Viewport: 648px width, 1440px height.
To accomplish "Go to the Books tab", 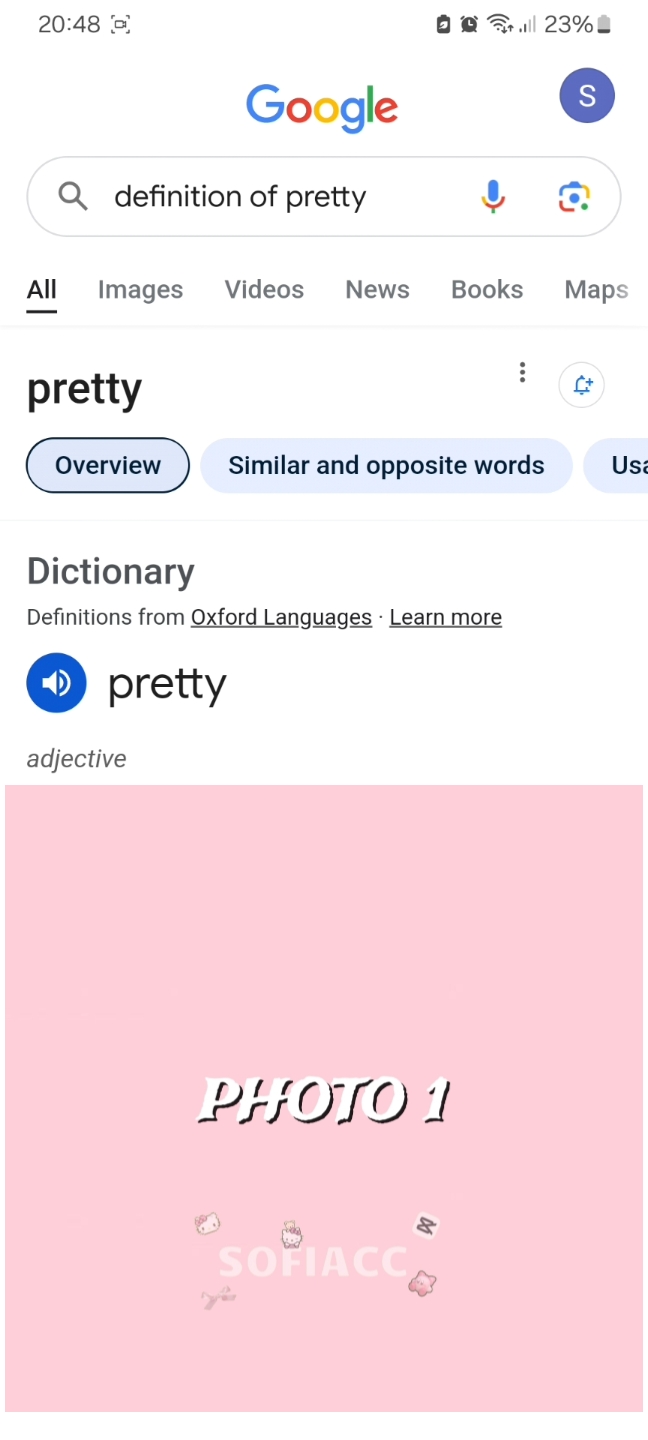I will 487,290.
